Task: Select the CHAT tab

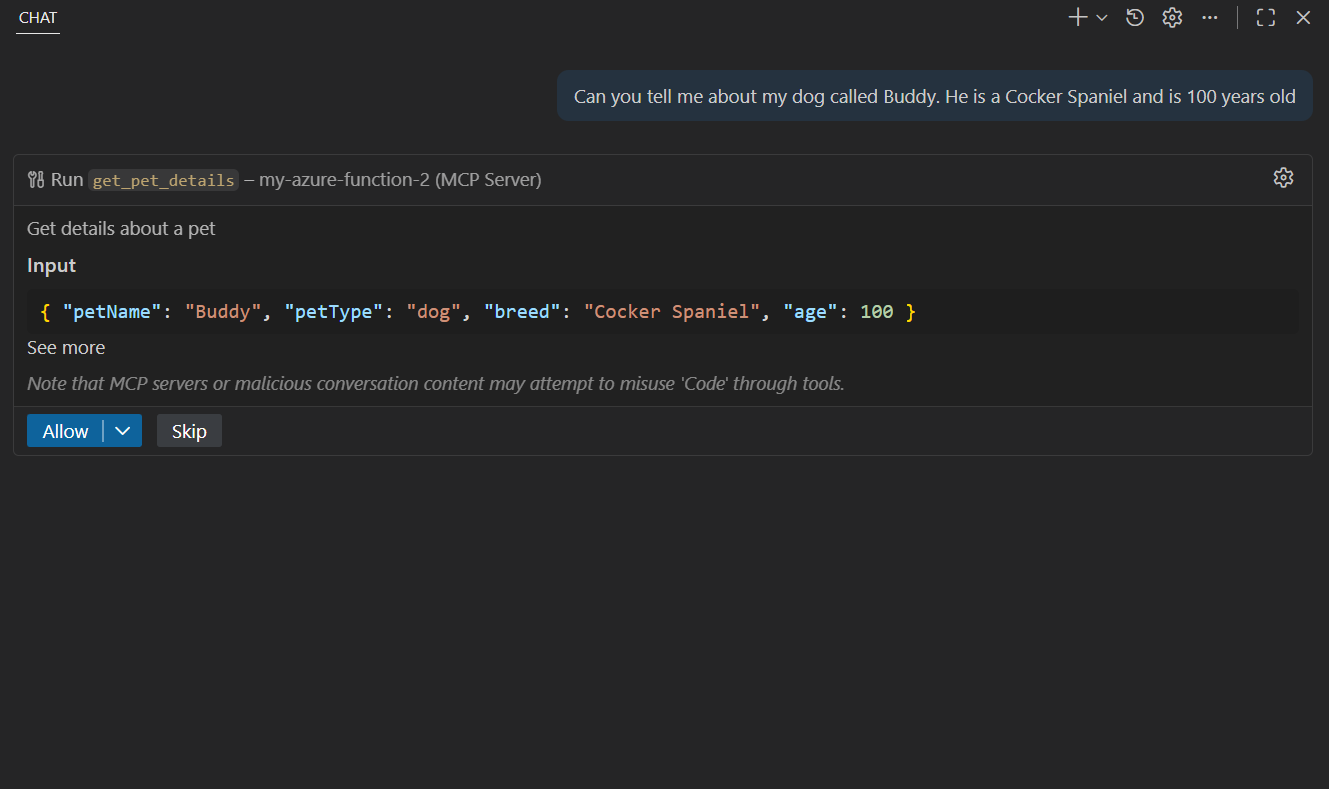Action: (x=38, y=17)
